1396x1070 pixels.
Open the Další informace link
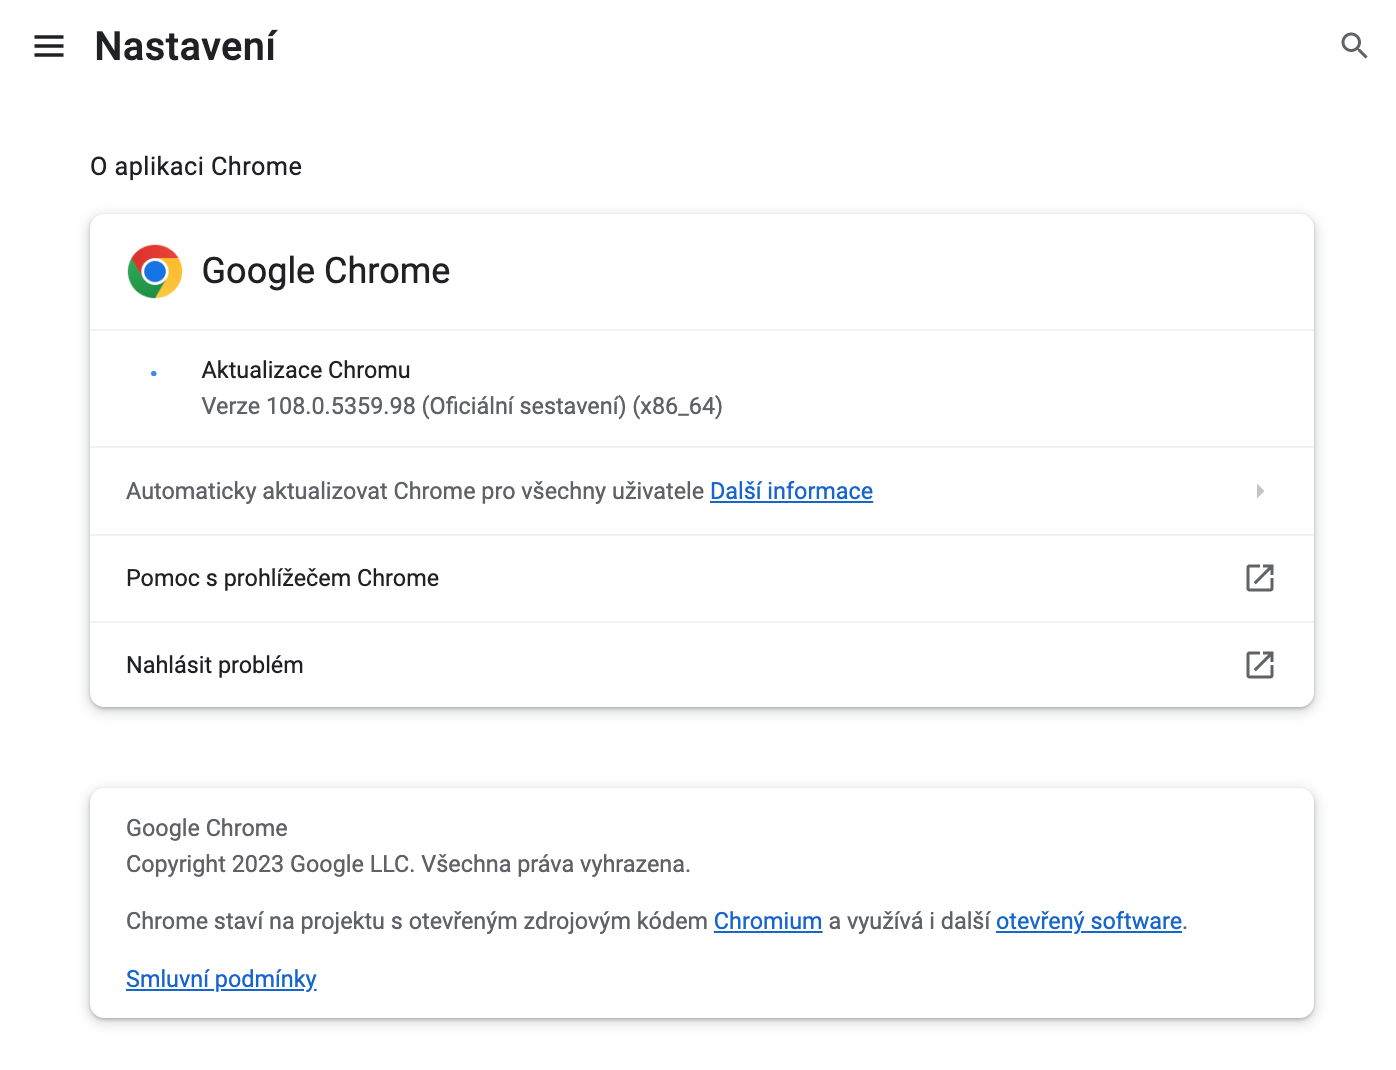coord(791,491)
